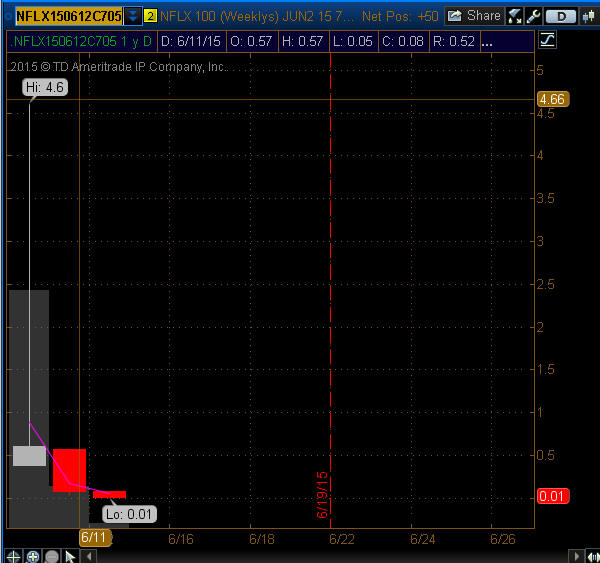
Task: Click the 6/19/15 red expiration marker line
Action: [330, 300]
